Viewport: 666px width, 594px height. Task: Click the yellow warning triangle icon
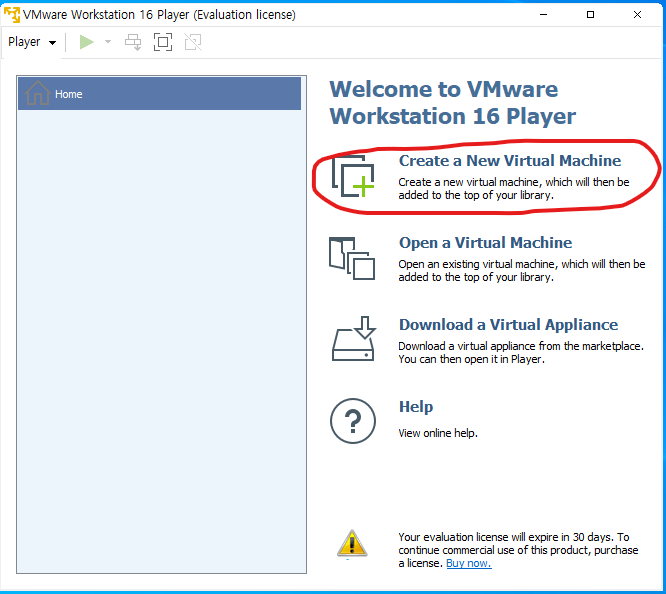(x=352, y=543)
